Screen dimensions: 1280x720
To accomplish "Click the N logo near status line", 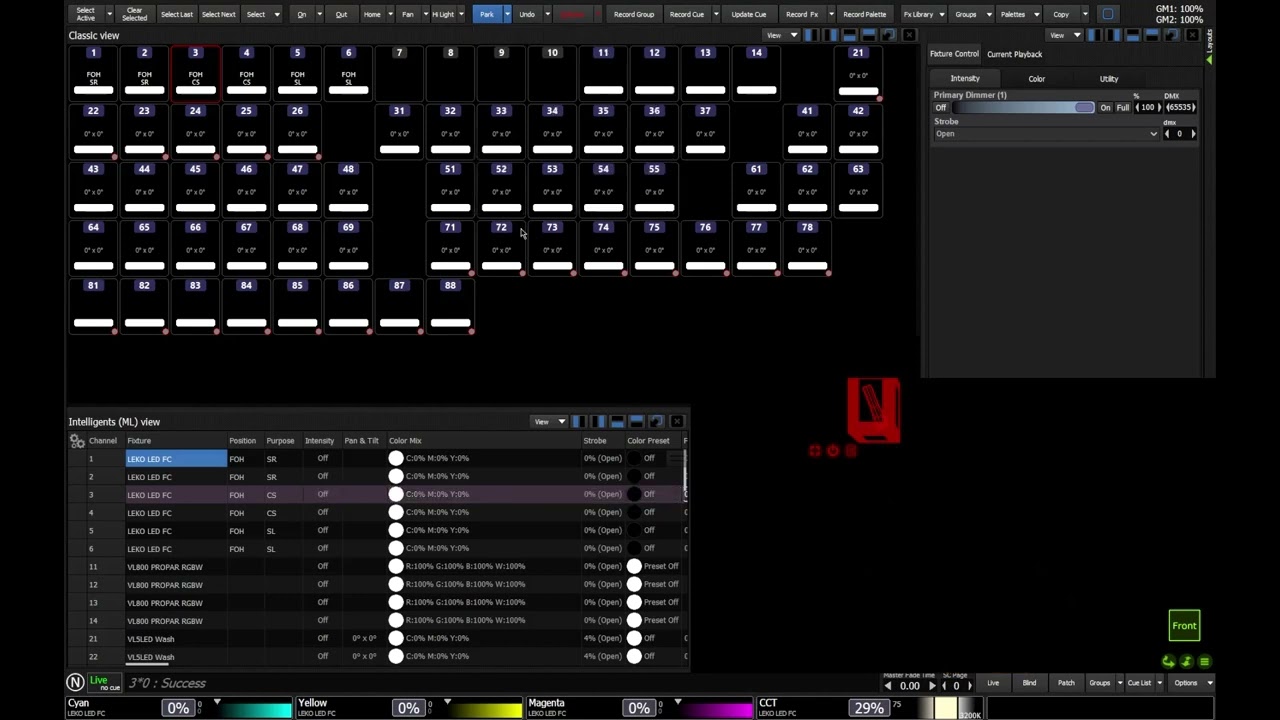I will (75, 683).
